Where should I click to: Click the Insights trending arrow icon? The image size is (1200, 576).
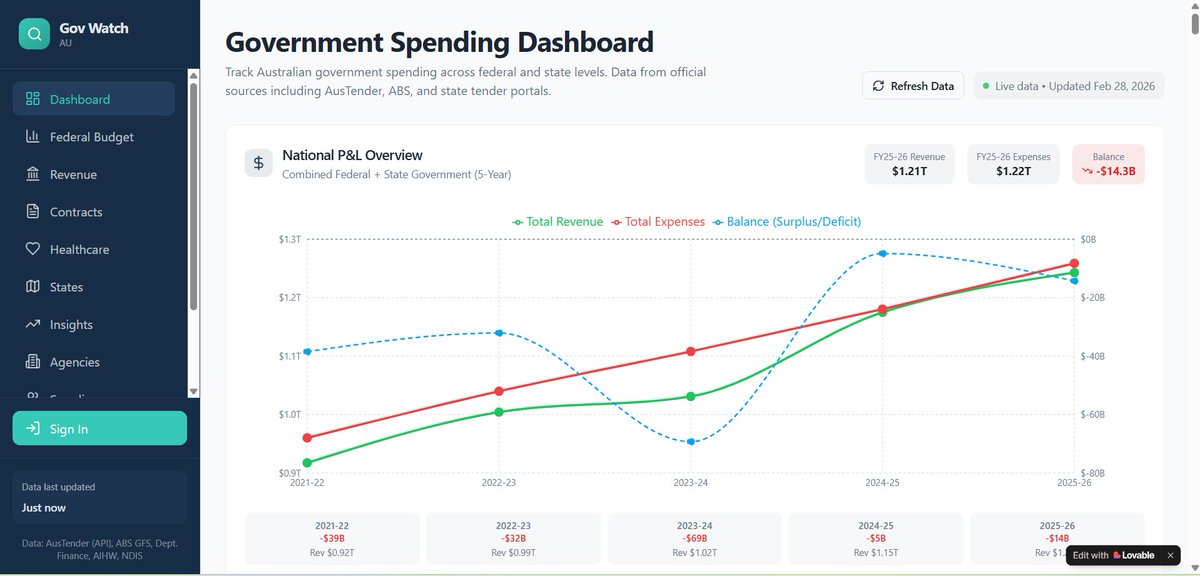[x=32, y=324]
